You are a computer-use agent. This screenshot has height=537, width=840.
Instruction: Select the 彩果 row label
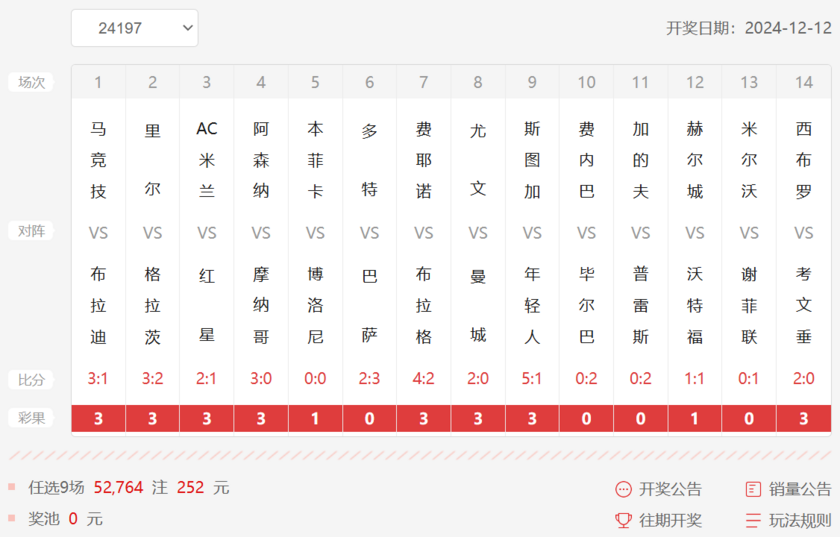pos(31,418)
